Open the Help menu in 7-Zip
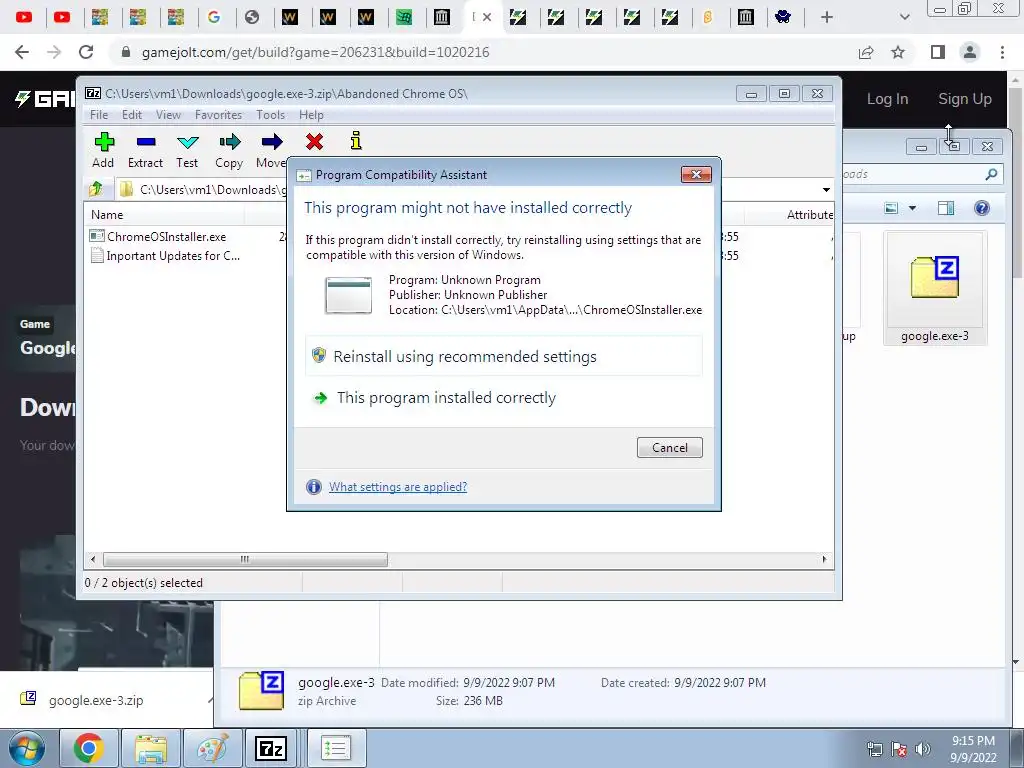The image size is (1024, 768). pos(311,115)
